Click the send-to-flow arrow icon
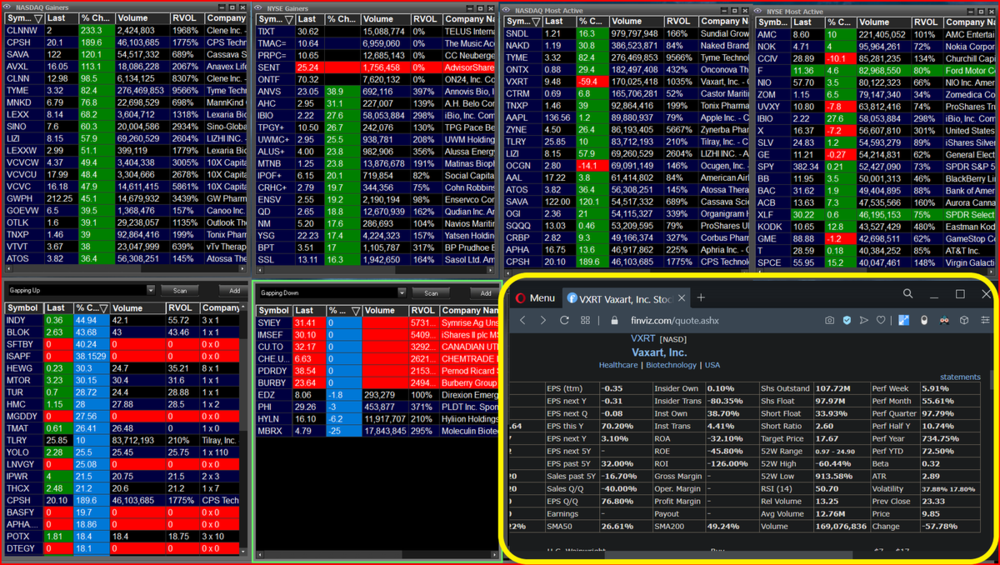The height and width of the screenshot is (565, 1000). point(864,321)
